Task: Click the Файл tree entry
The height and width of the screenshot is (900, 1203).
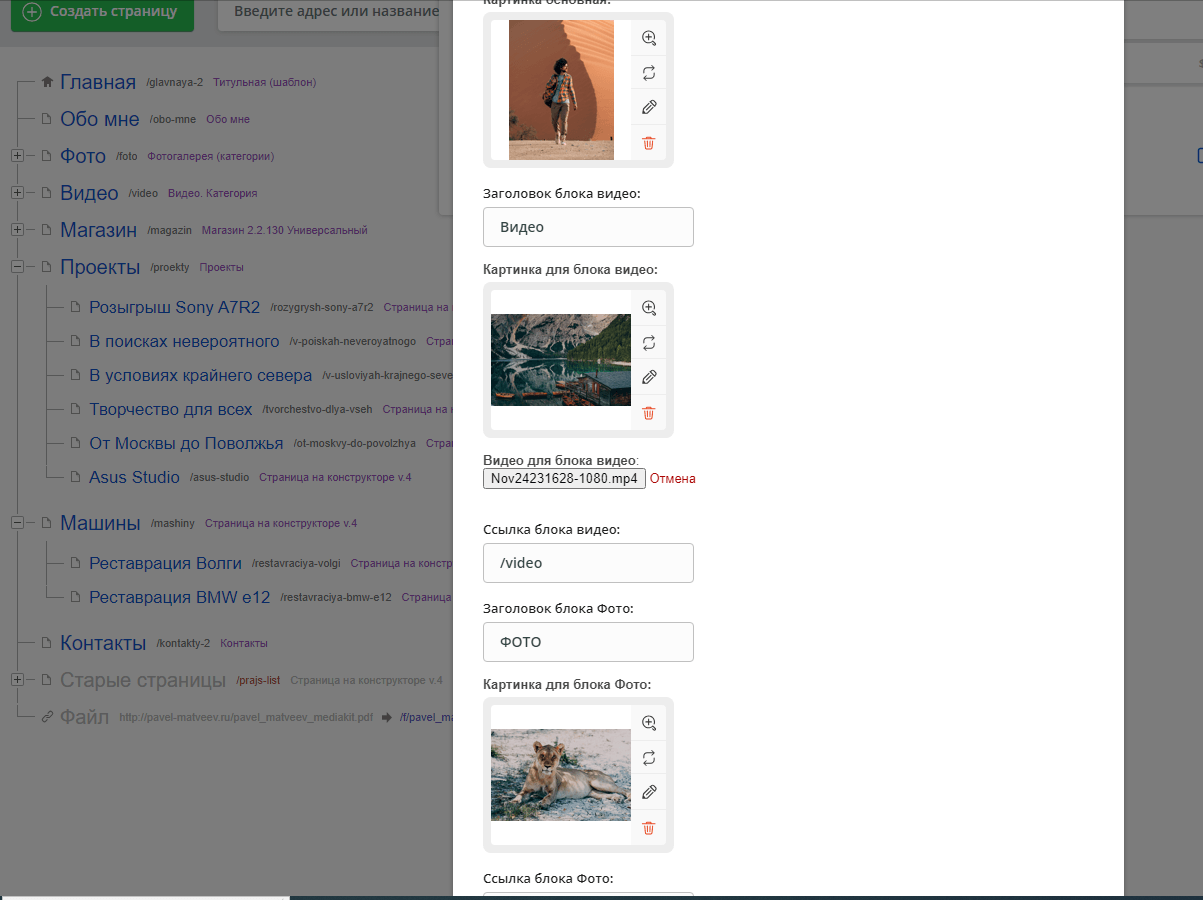Action: [84, 717]
